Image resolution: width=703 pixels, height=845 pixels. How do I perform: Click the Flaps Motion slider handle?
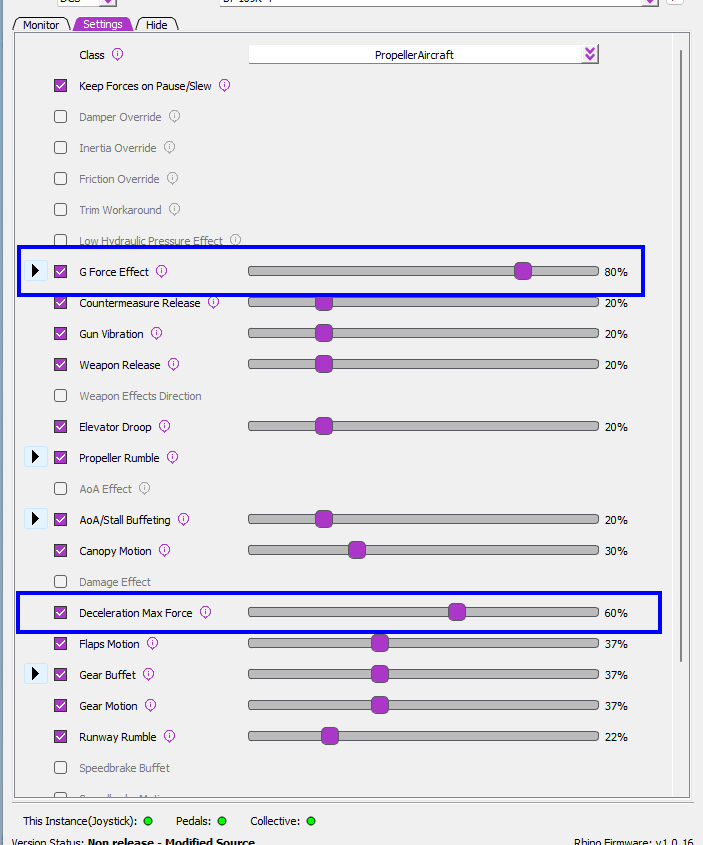[379, 644]
